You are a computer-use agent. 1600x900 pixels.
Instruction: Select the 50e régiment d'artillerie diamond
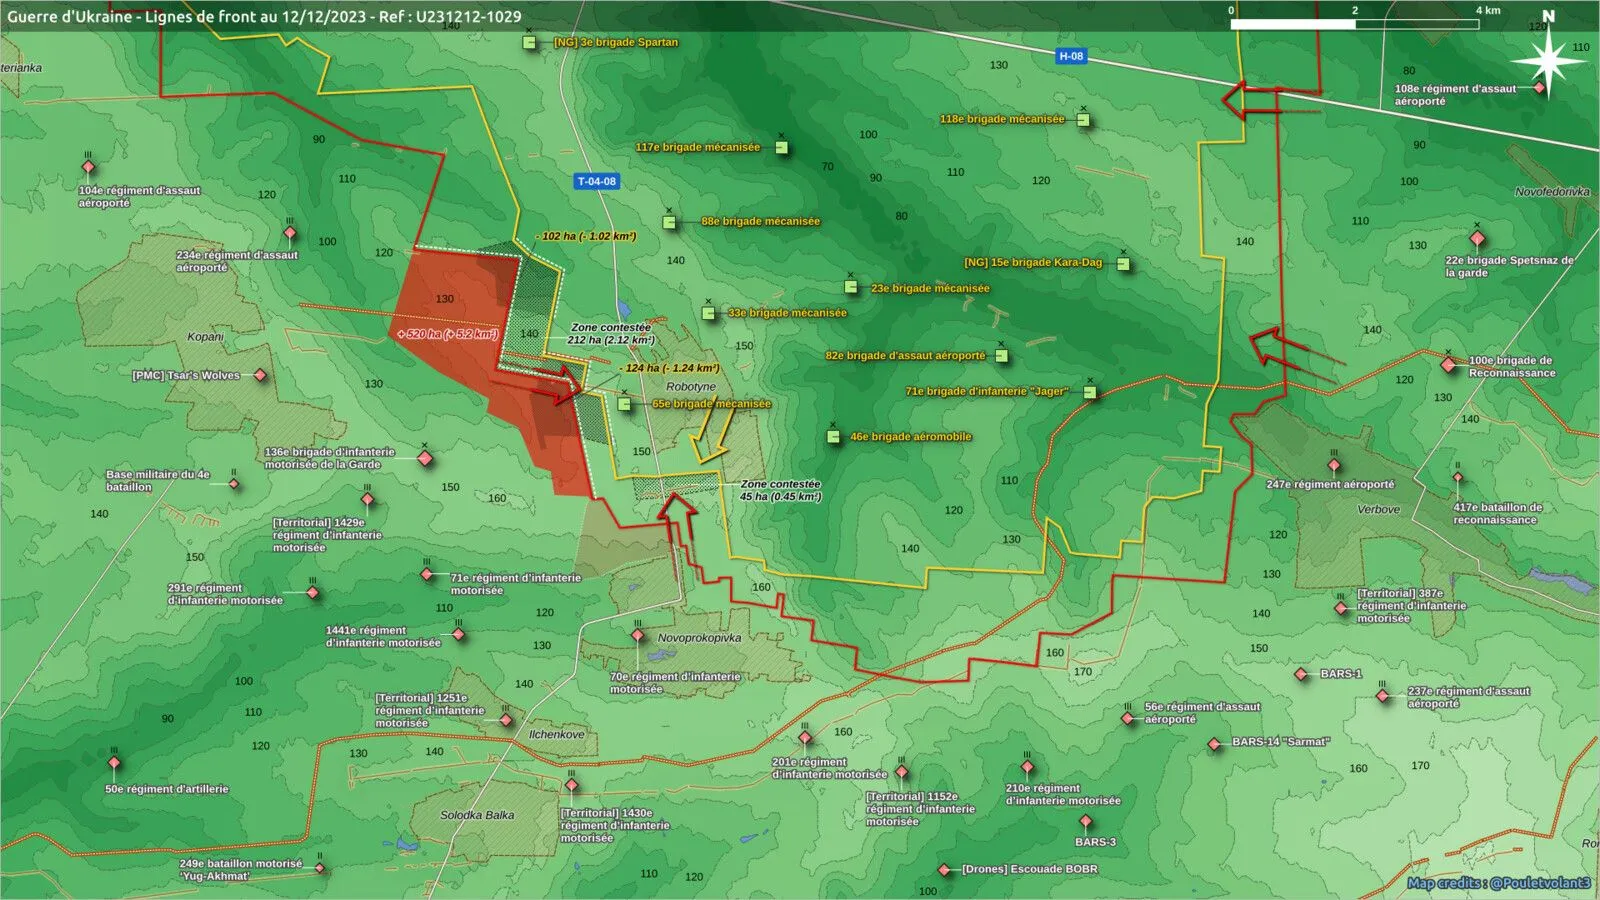114,763
